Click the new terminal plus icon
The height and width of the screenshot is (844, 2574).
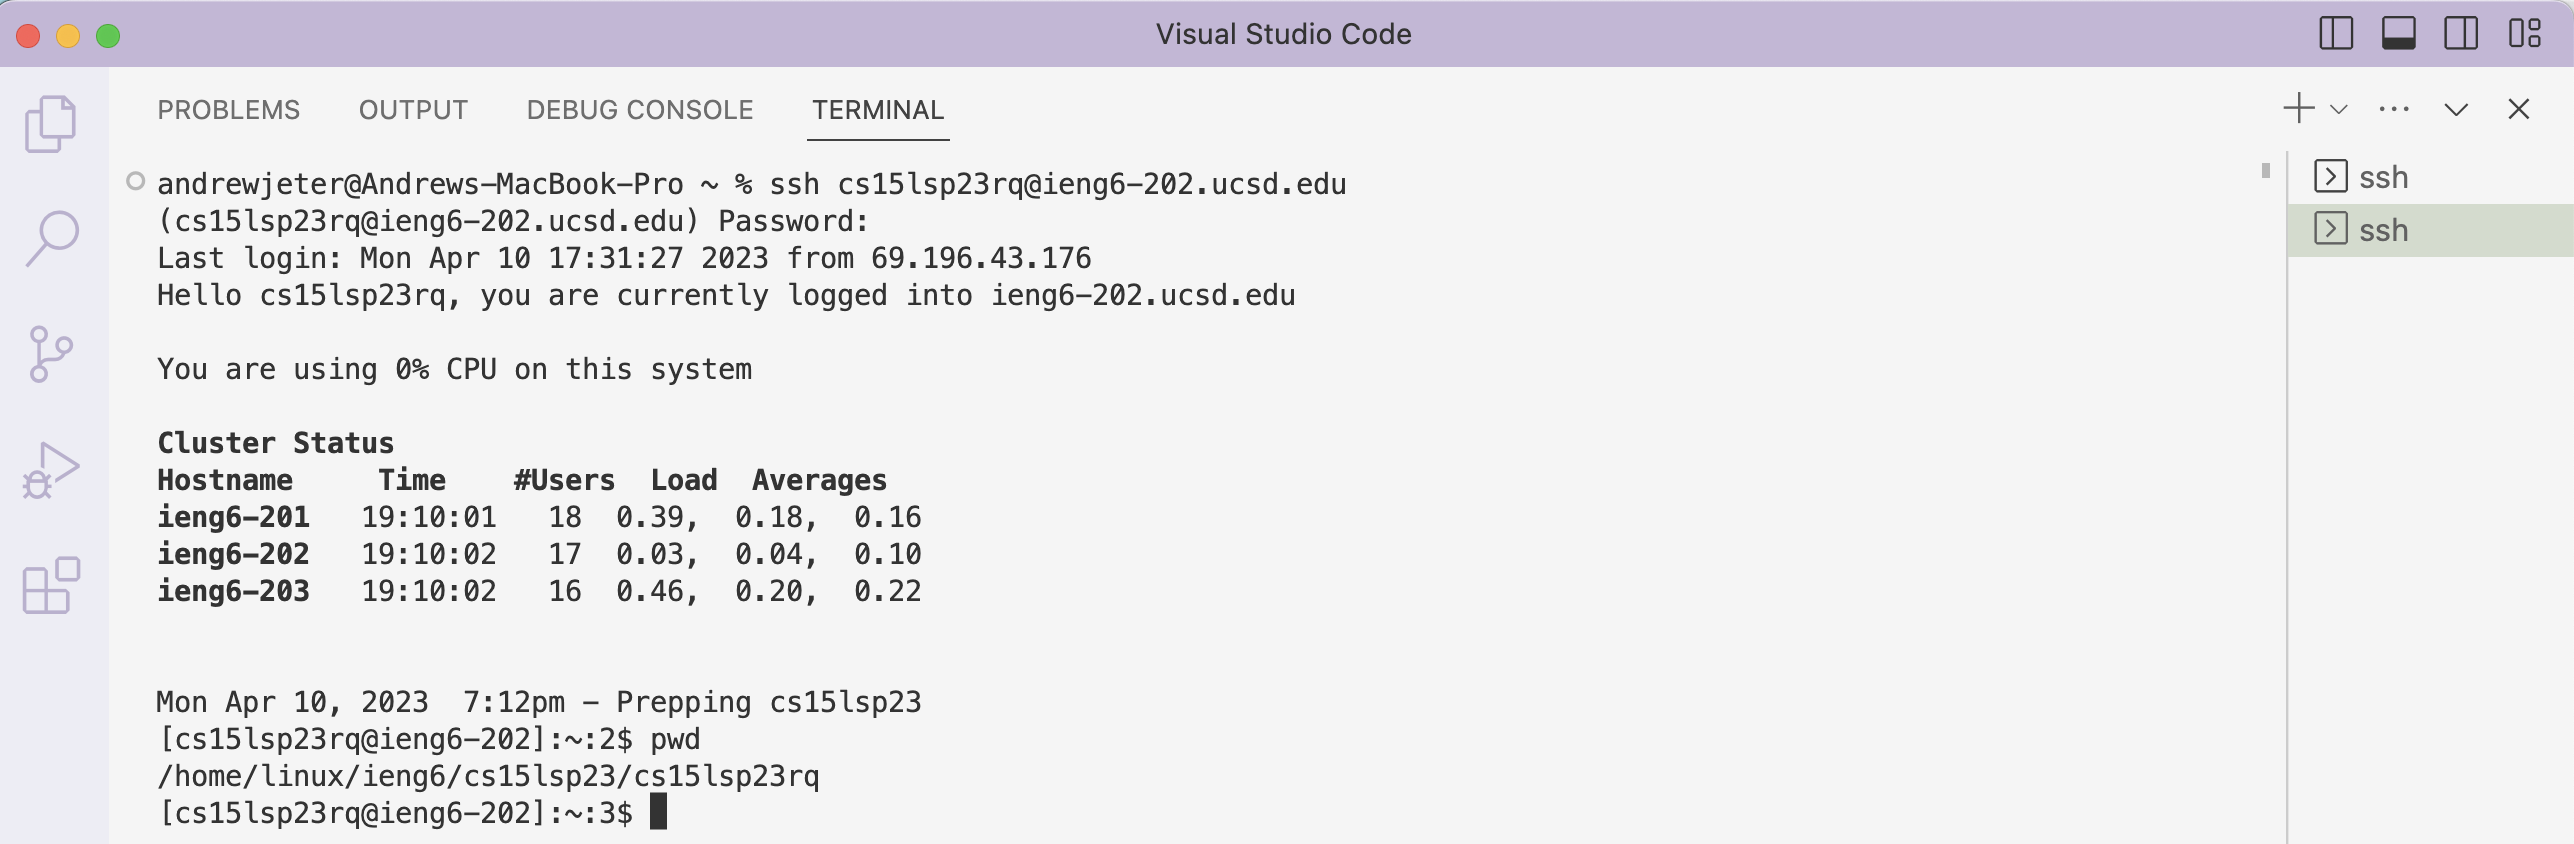2299,108
